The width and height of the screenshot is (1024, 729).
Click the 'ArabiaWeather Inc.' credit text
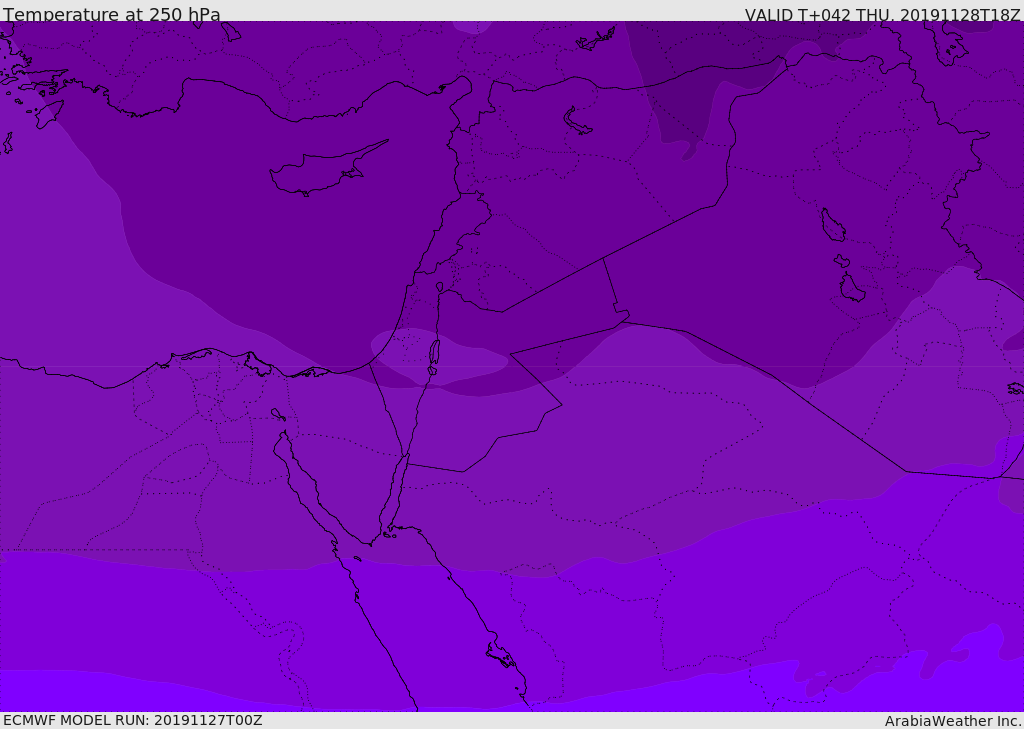click(x=953, y=721)
